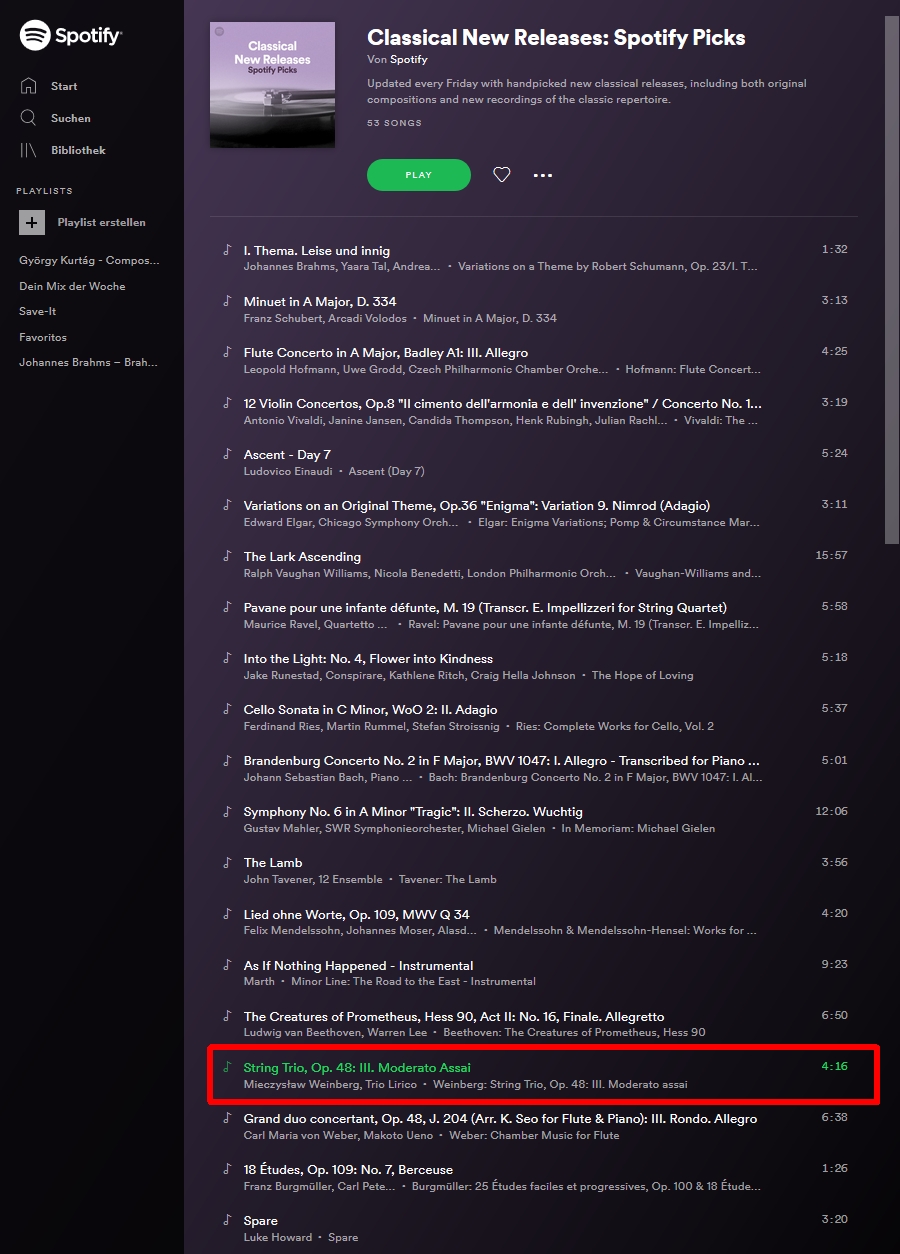Click note icon beside The Lark Ascending
This screenshot has width=900, height=1254.
coord(227,556)
